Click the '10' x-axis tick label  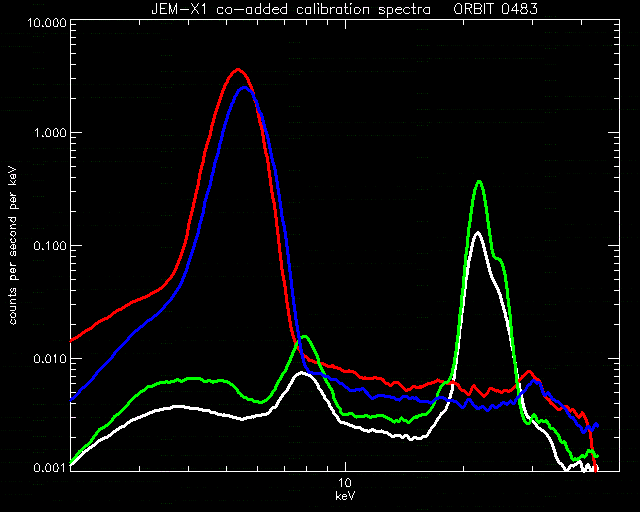pos(345,483)
